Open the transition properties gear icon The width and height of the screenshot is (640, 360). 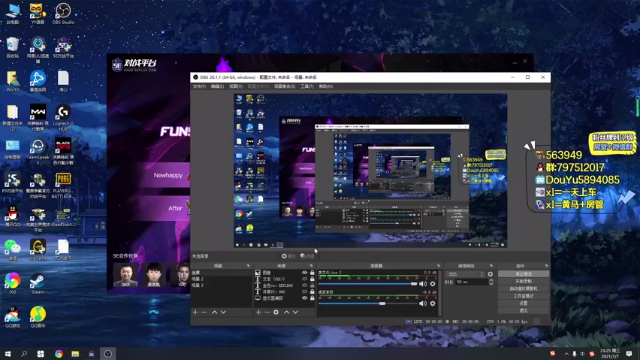click(490, 274)
